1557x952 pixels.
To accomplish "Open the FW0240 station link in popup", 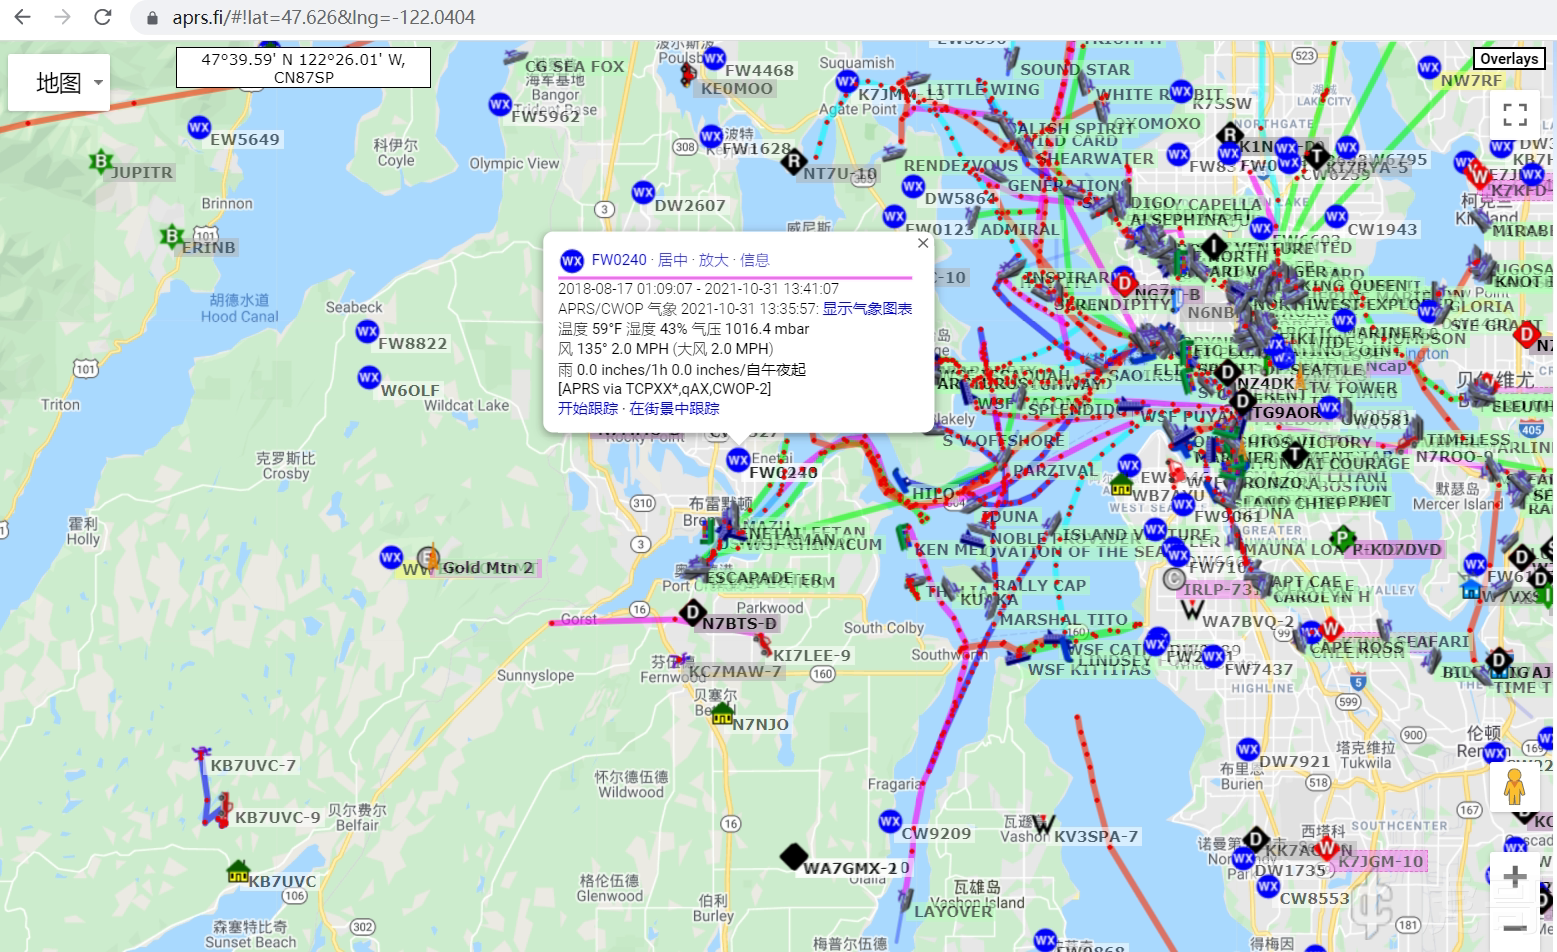I will pos(618,260).
